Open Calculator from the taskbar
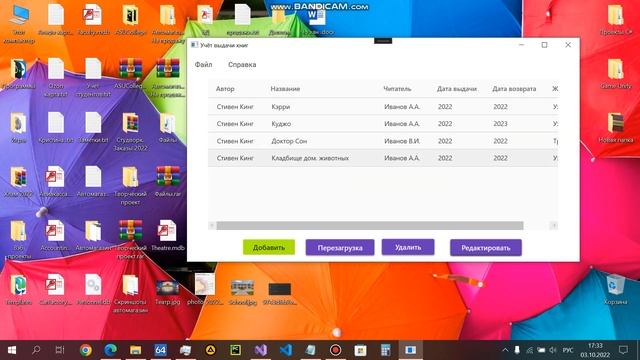This screenshot has width=640, height=360. pyautogui.click(x=385, y=350)
